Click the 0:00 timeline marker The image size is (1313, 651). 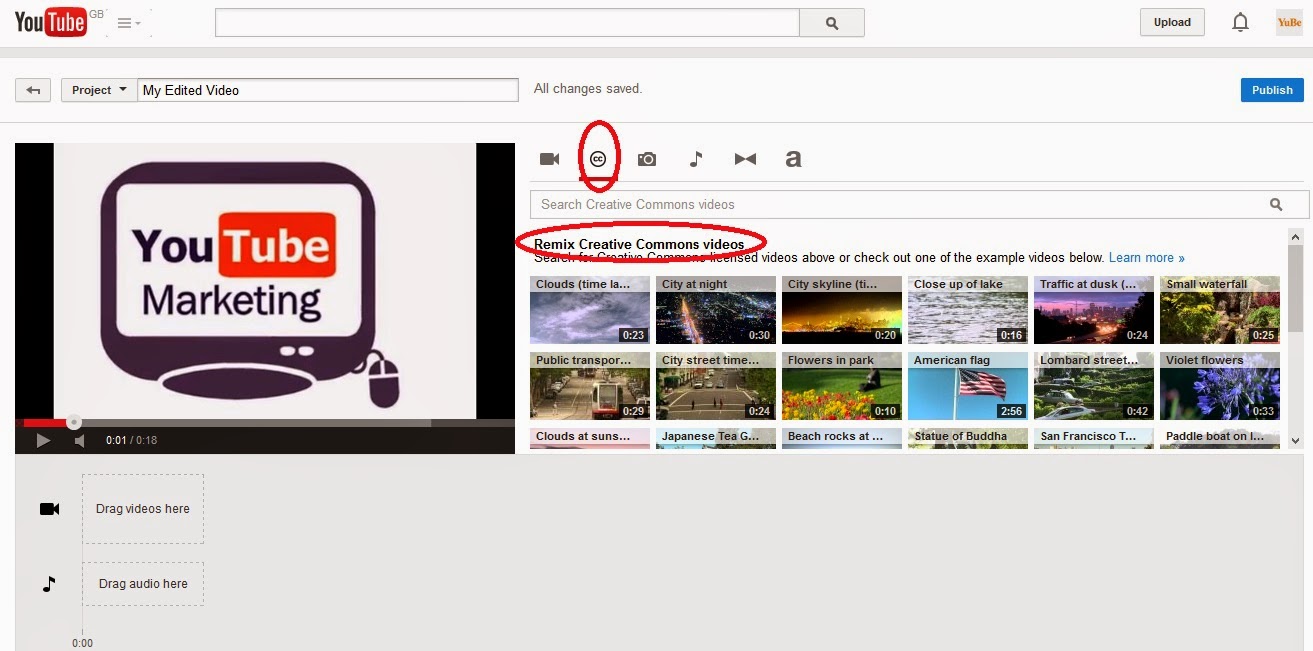[x=82, y=643]
